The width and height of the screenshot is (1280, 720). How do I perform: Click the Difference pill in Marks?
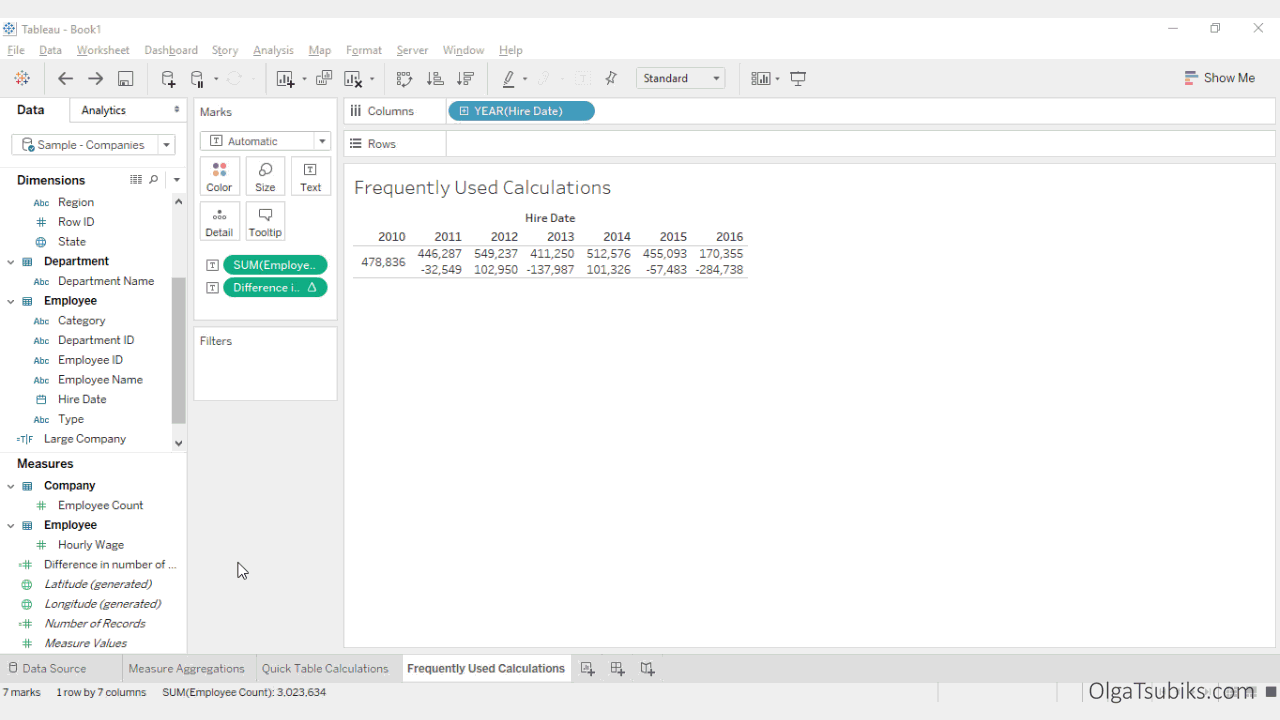tap(275, 287)
